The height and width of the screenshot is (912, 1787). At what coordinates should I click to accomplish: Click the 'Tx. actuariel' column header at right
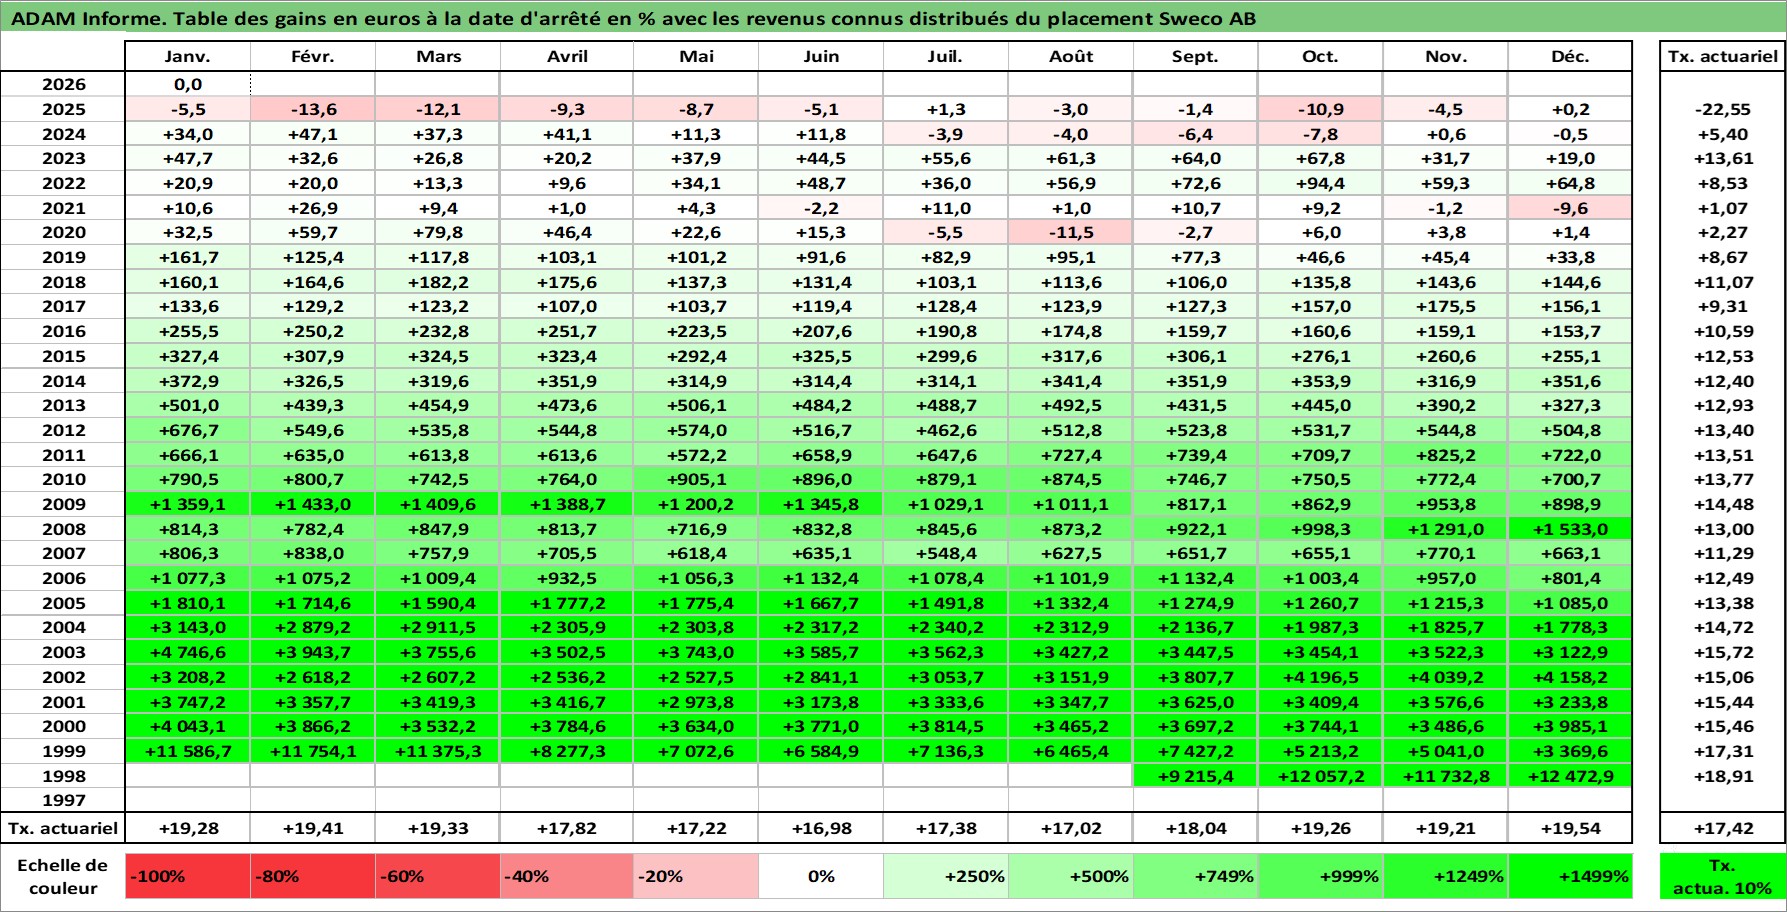click(x=1722, y=56)
